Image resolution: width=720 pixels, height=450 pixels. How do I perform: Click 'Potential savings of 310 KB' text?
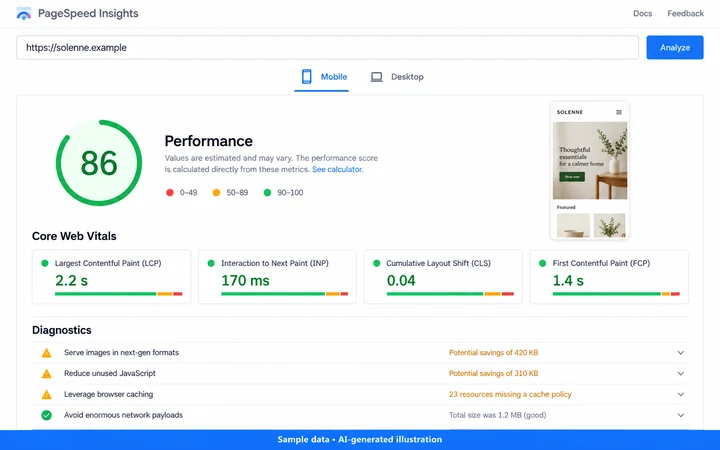coord(493,373)
